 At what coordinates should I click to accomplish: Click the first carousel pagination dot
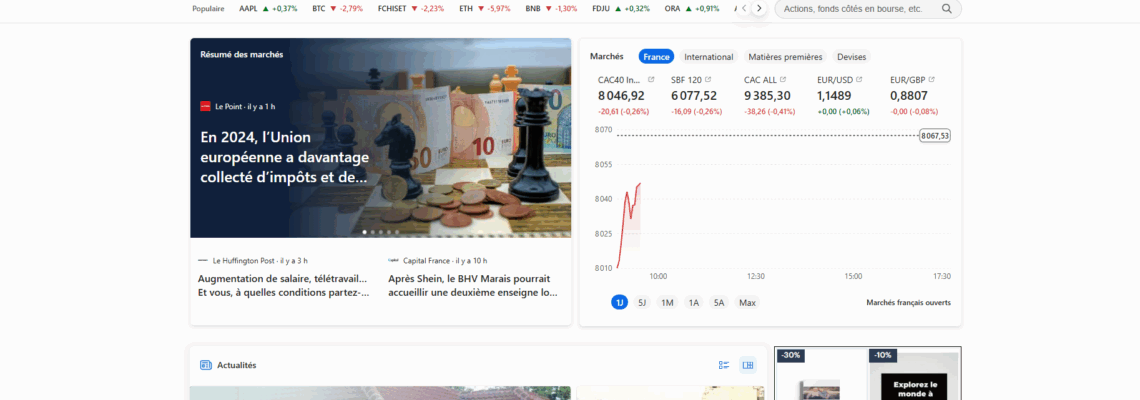click(x=364, y=232)
